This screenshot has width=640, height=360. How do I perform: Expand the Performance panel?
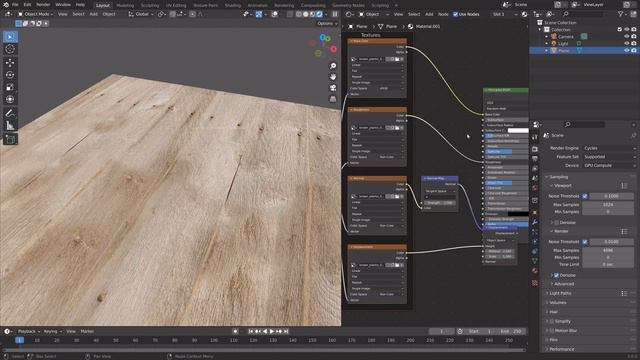561,349
